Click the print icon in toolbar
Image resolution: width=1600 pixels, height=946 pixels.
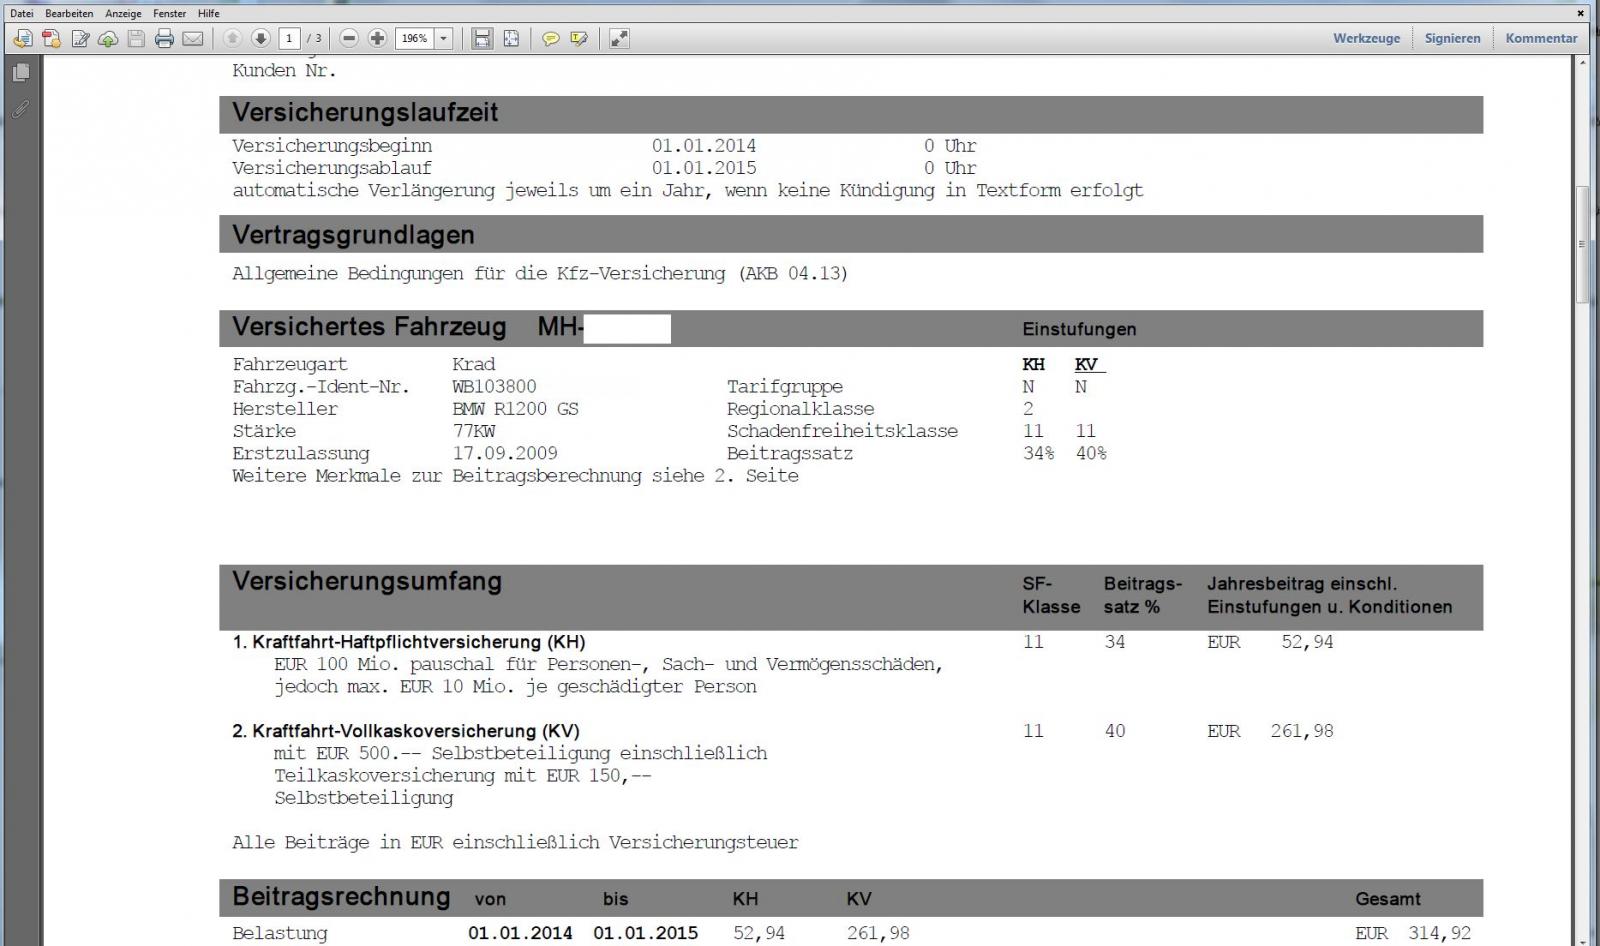(164, 39)
